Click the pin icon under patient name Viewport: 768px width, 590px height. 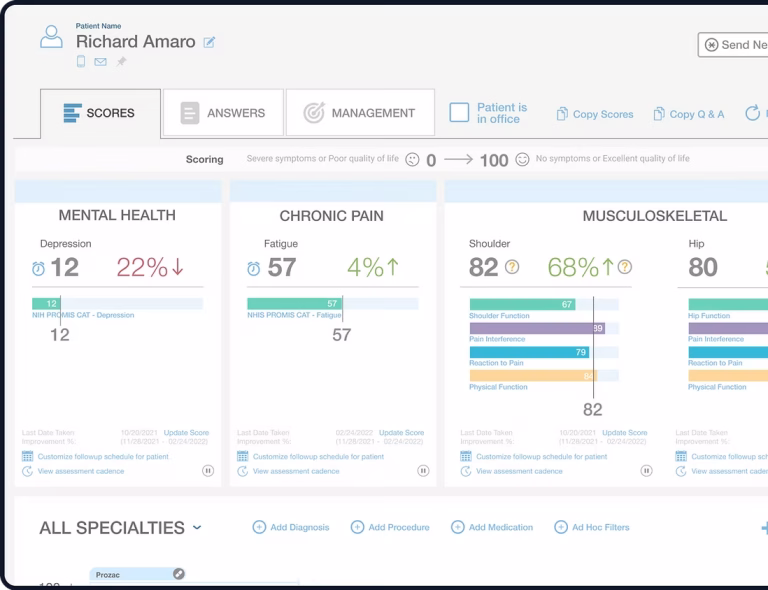[122, 62]
